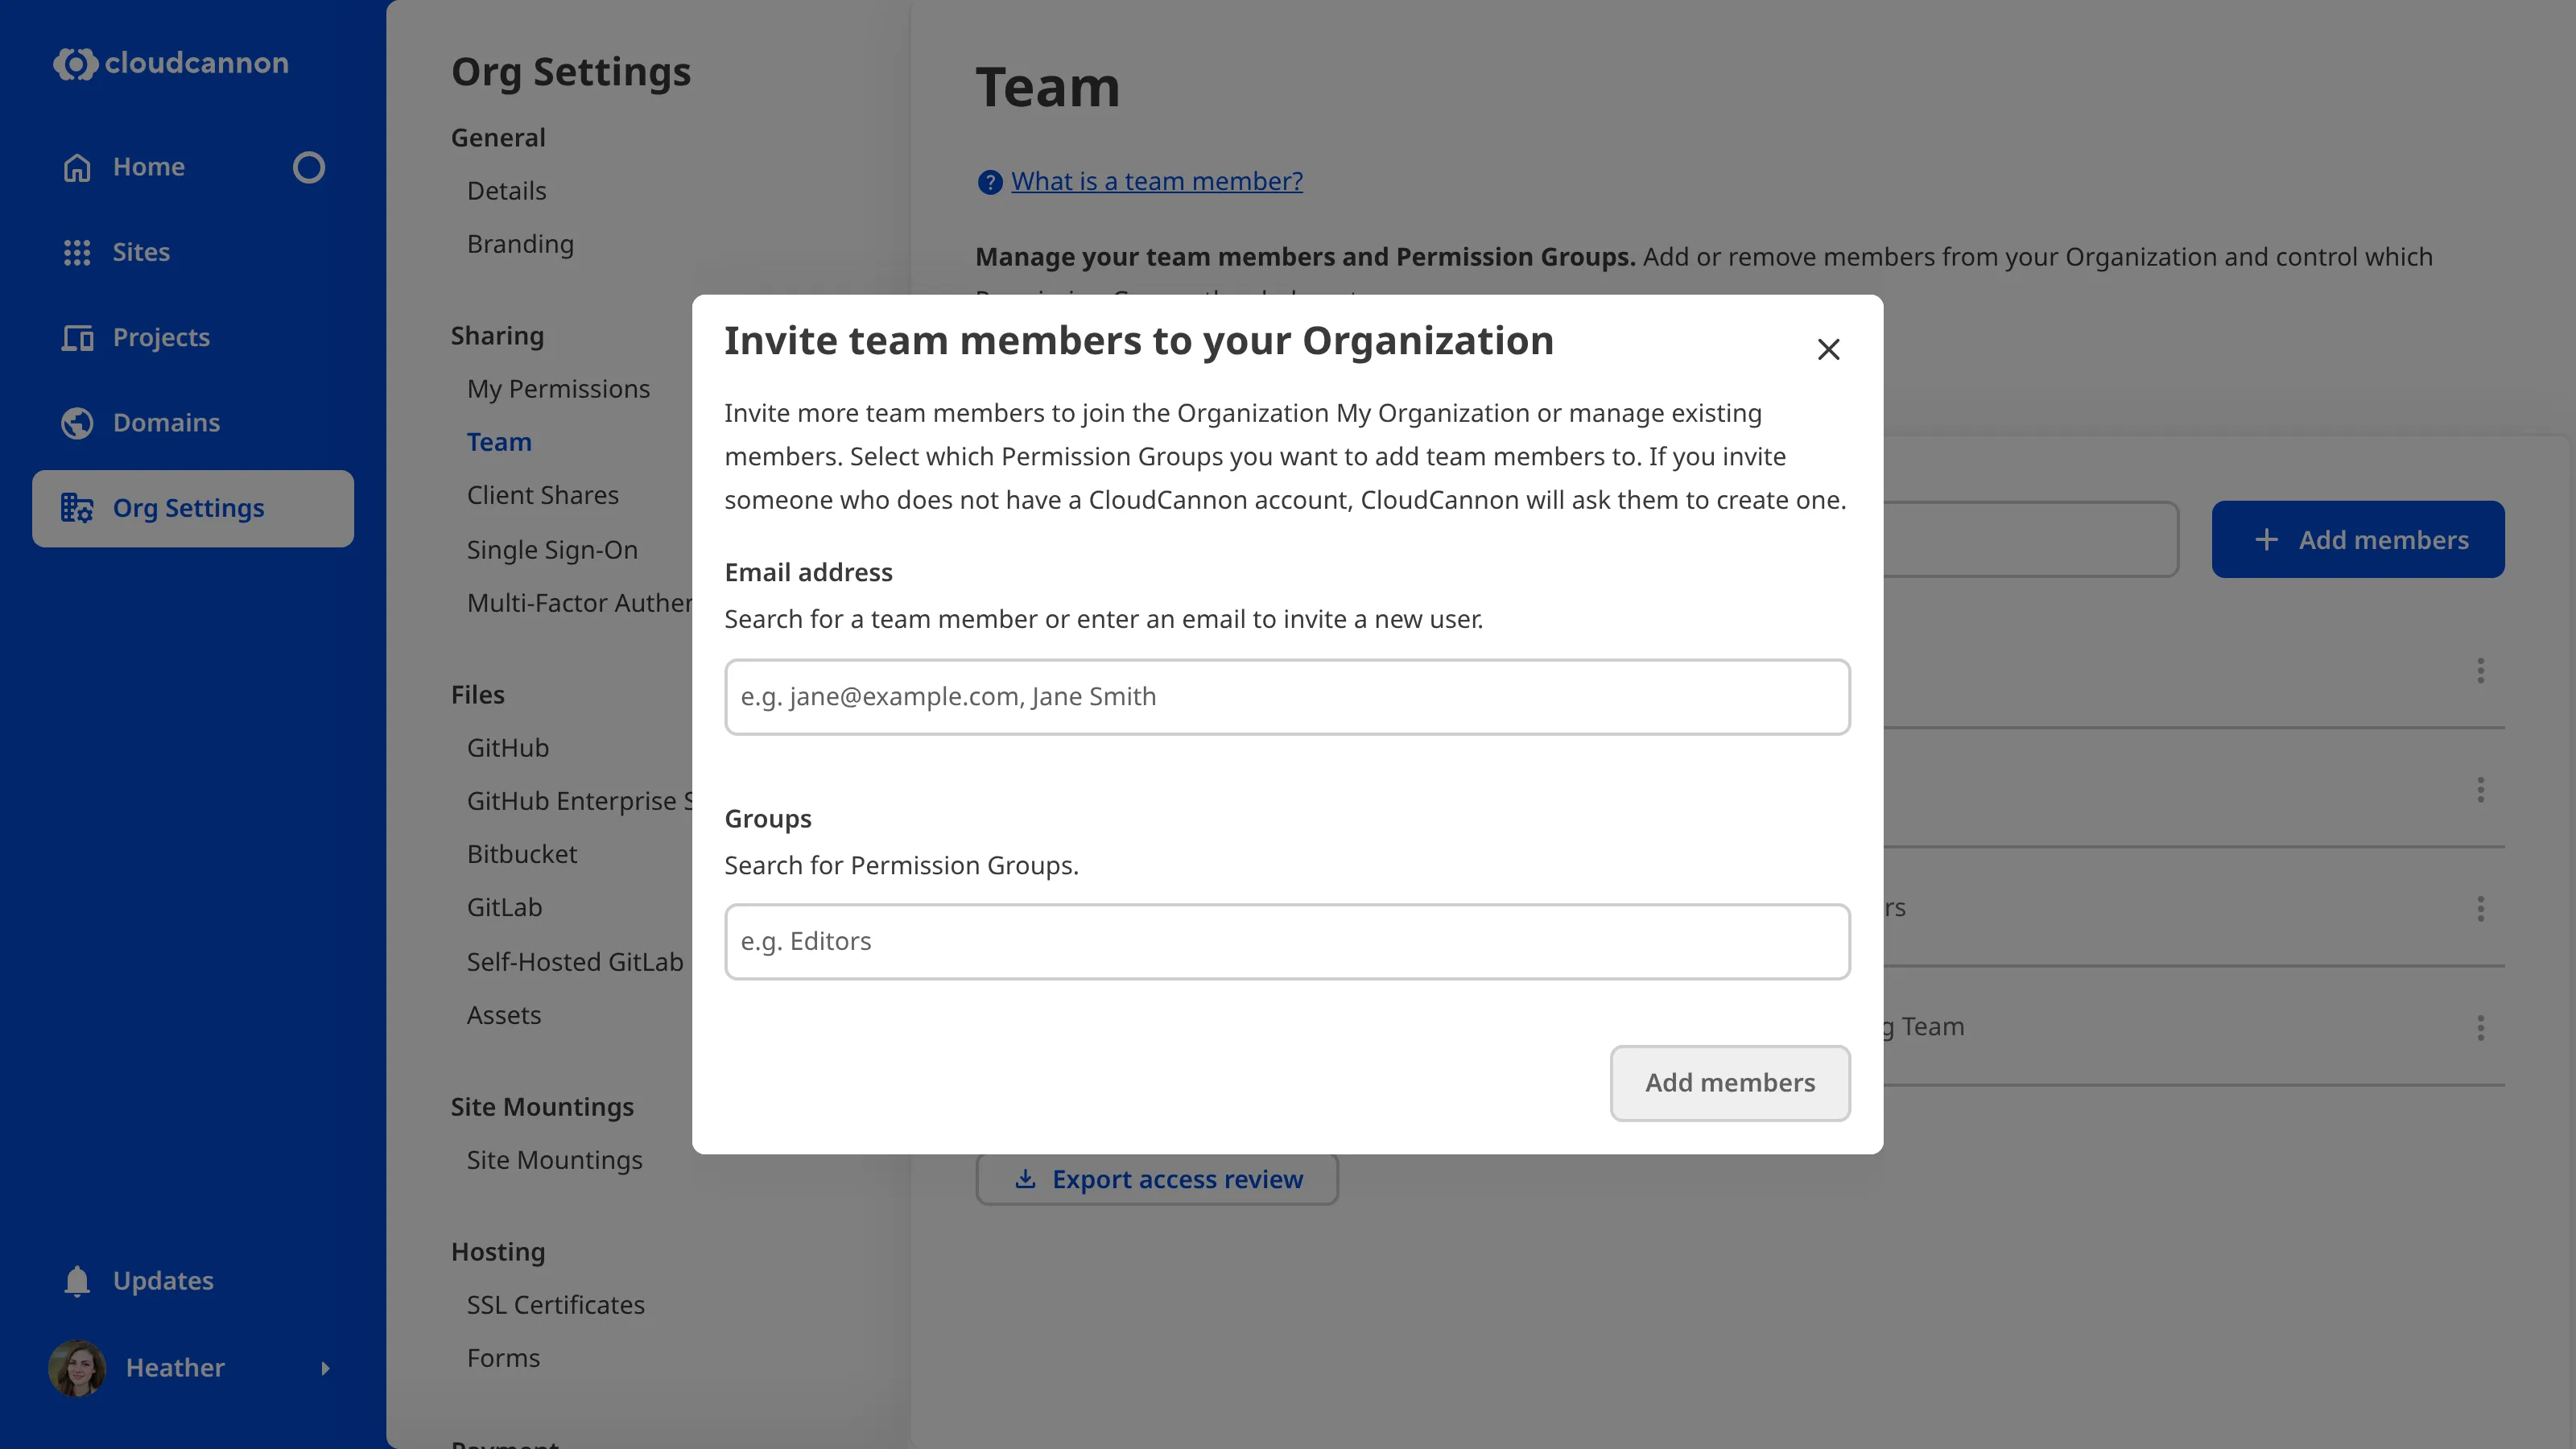Screen dimensions: 2576x1449
Task: Click the Domains globe icon
Action: (x=78, y=422)
